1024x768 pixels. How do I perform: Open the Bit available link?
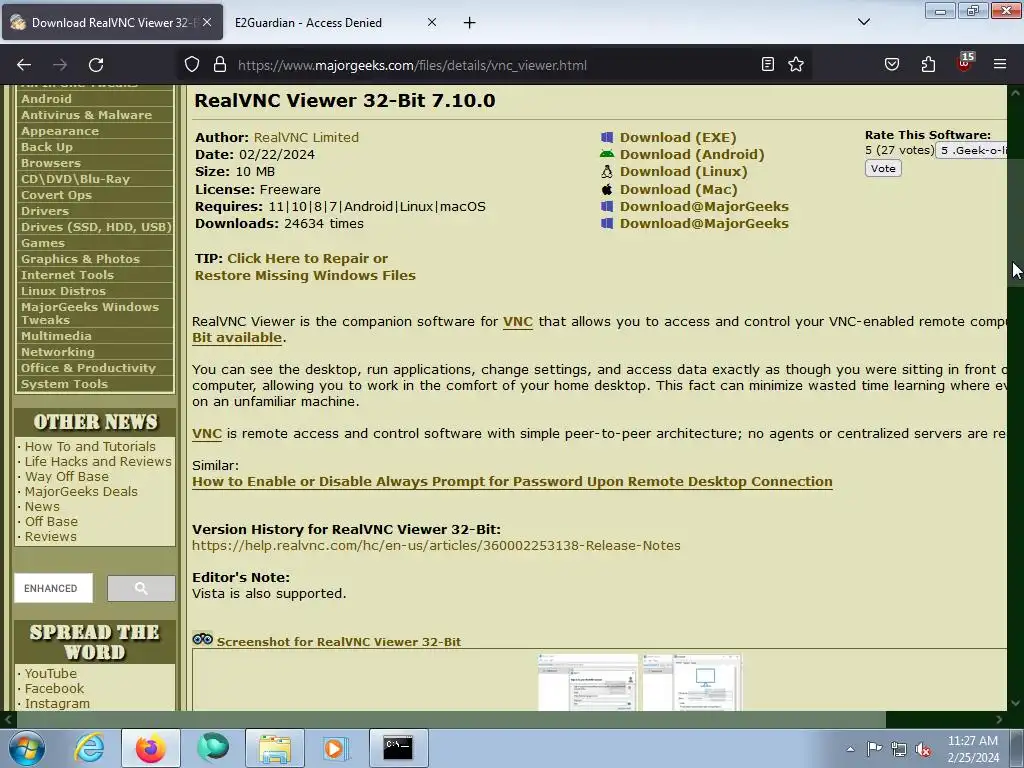pyautogui.click(x=237, y=338)
